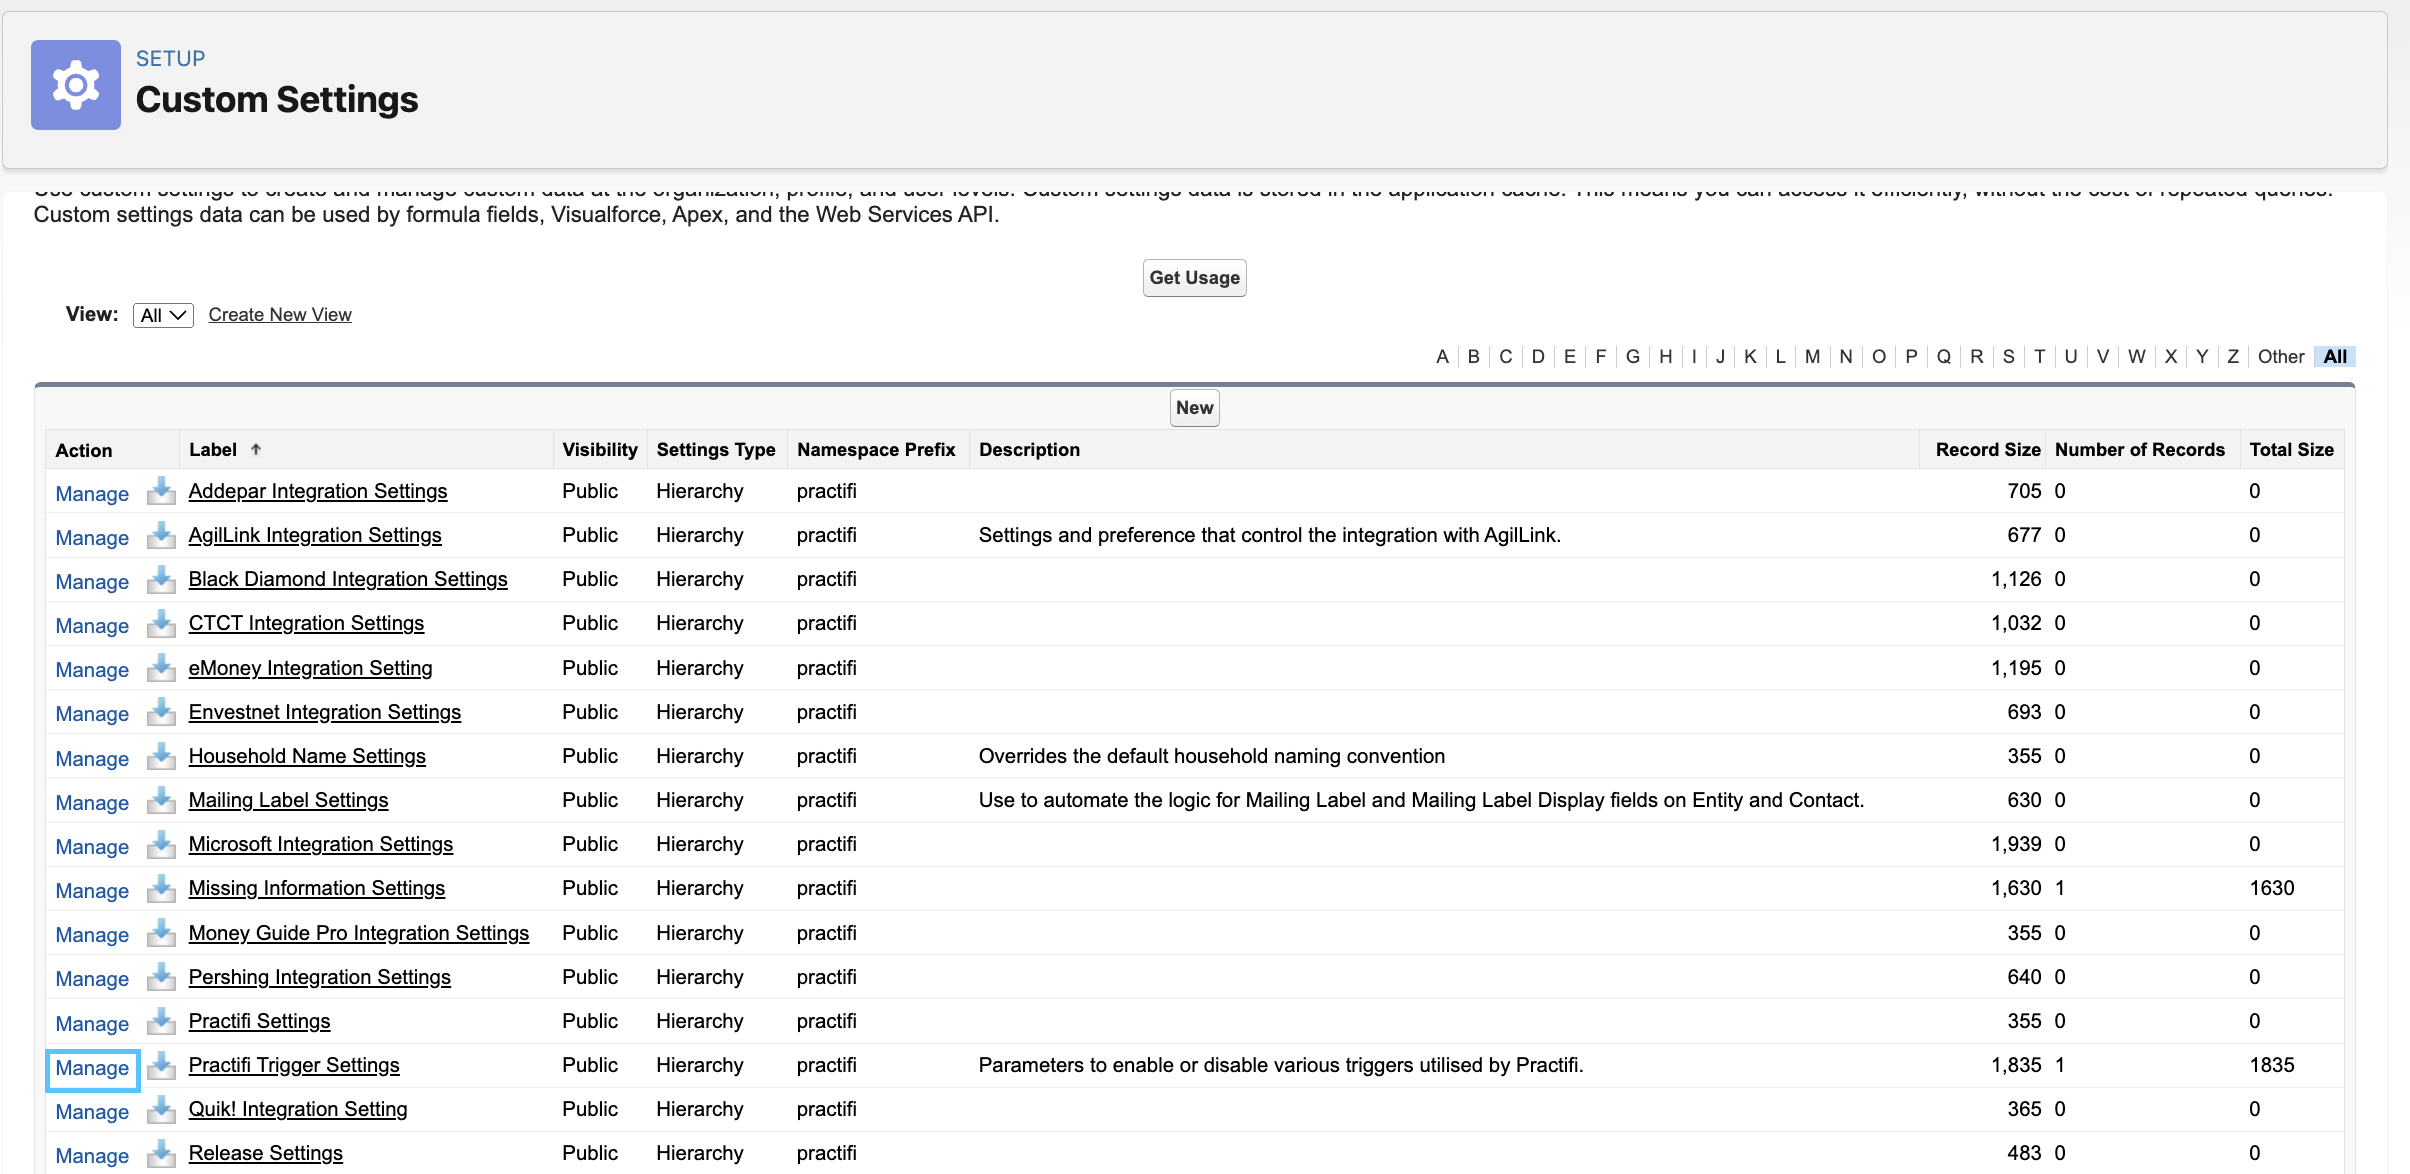Screen dimensions: 2410x1174
Task: Click the Label column header
Action: 213,450
